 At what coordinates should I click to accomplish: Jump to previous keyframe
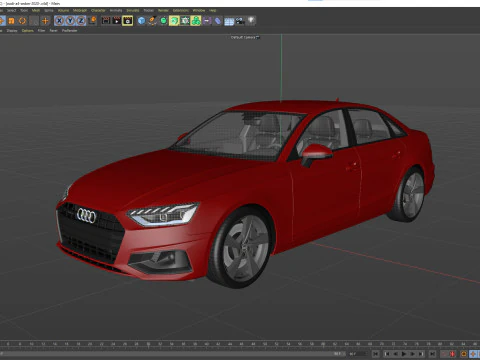(387, 354)
